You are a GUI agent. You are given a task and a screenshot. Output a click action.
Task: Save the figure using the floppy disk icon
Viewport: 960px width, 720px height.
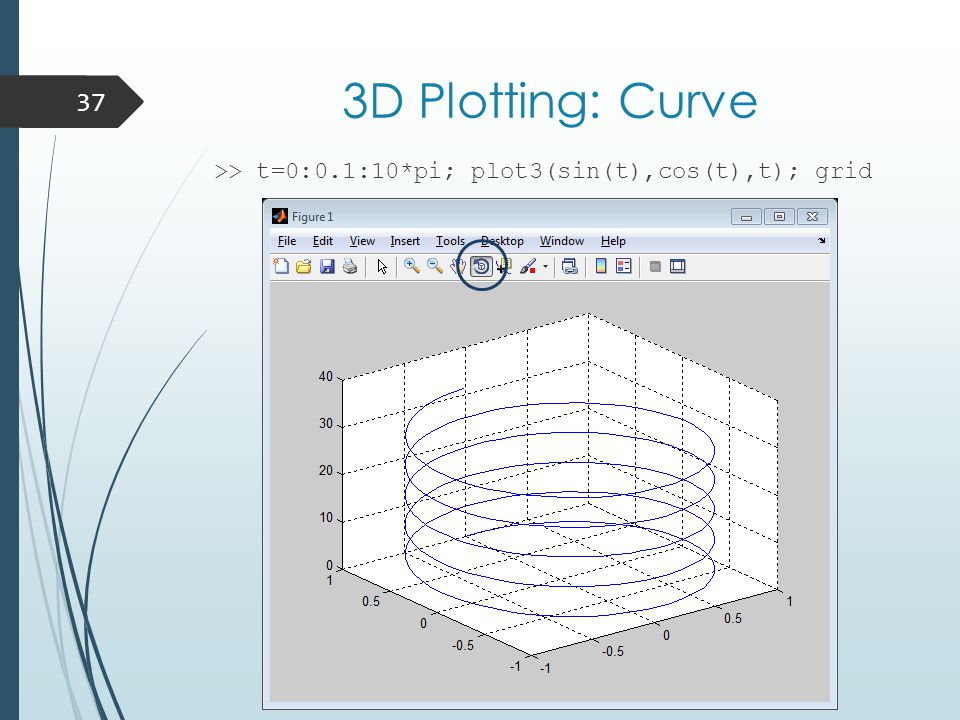(327, 266)
